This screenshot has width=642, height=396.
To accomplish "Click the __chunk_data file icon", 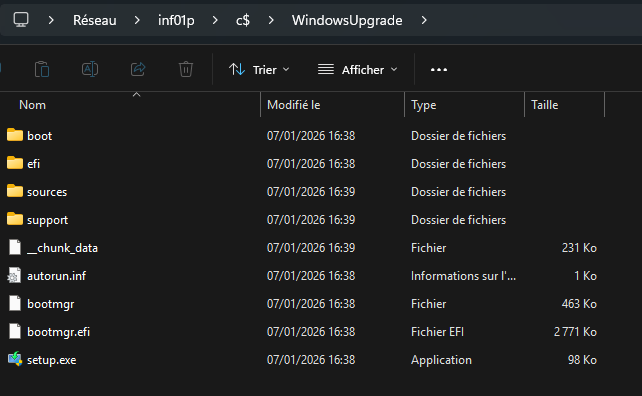I will click(15, 247).
